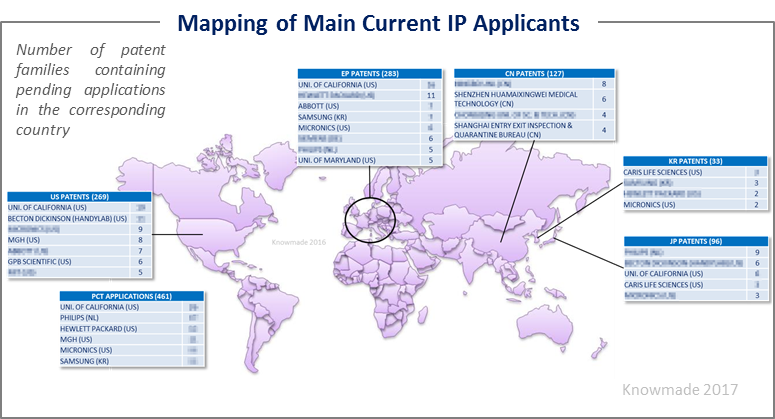Select HEWLETT PACKARD (US) in PCT applications table
The image size is (775, 419).
point(98,329)
